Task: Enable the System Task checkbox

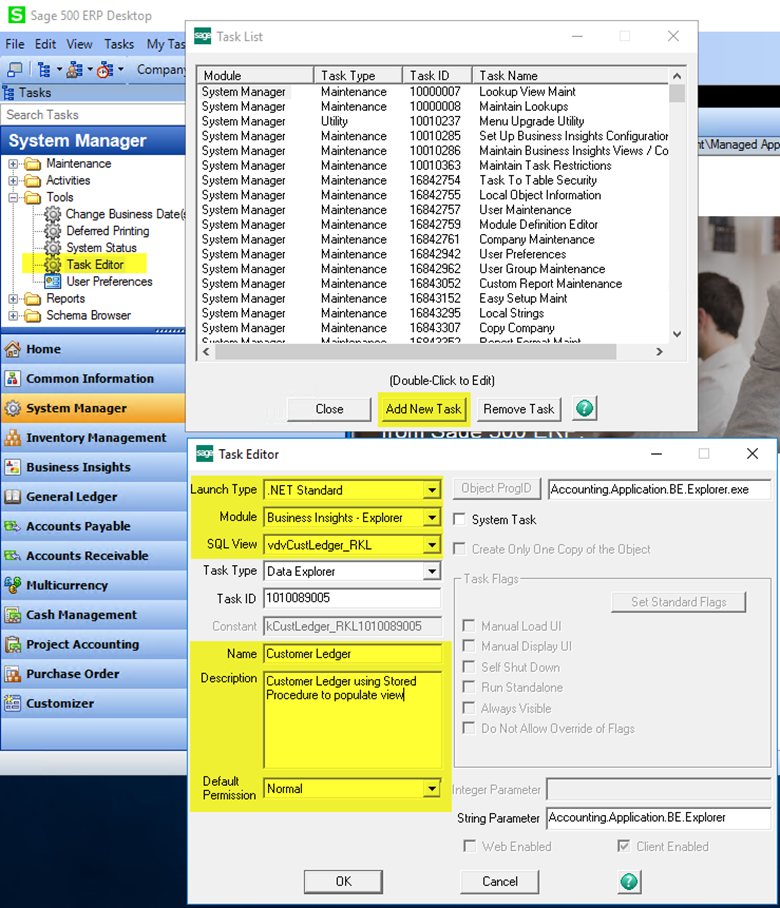Action: pos(460,520)
